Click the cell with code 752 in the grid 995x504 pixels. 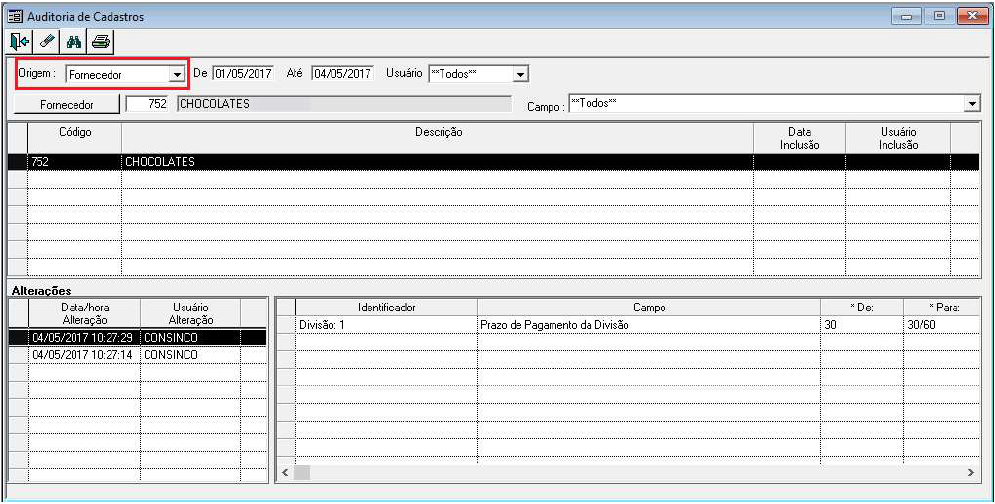point(75,162)
